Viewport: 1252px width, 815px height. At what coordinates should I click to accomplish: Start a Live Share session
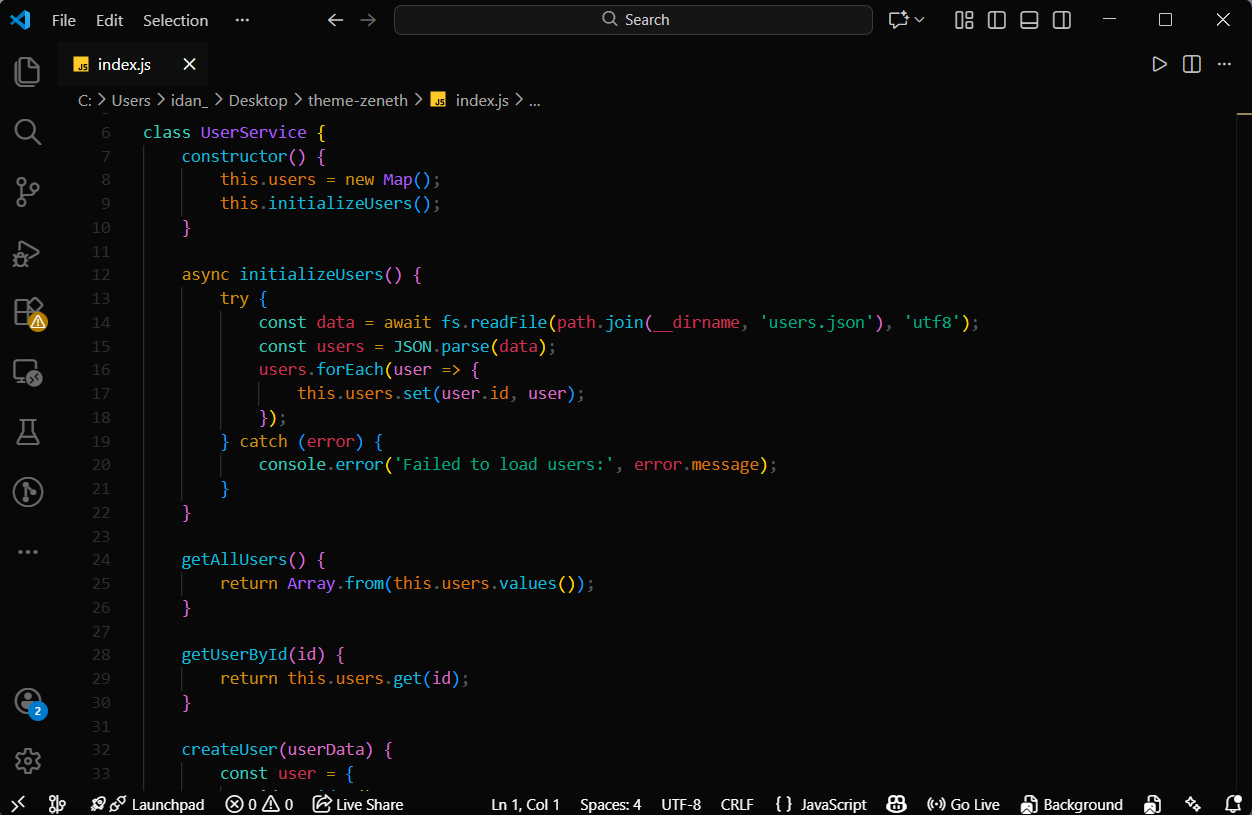[357, 803]
